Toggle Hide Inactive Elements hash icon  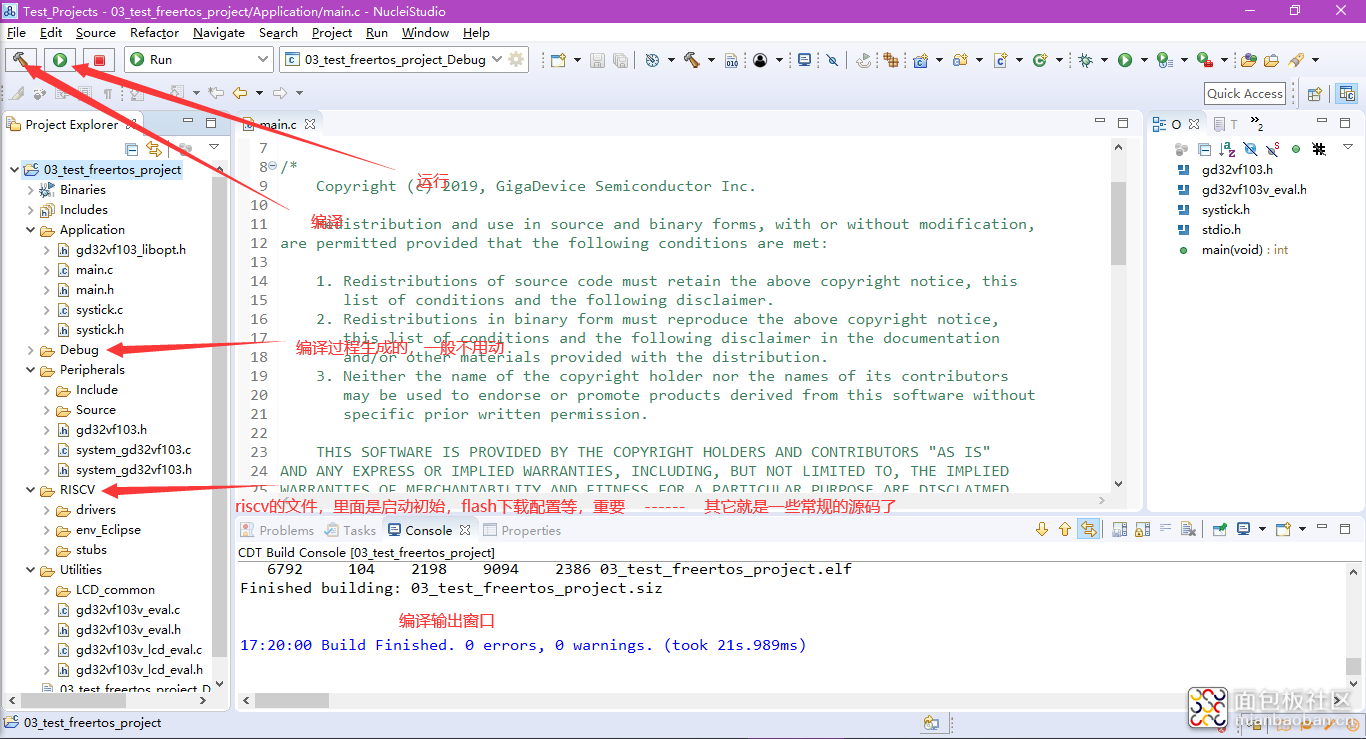(1319, 149)
